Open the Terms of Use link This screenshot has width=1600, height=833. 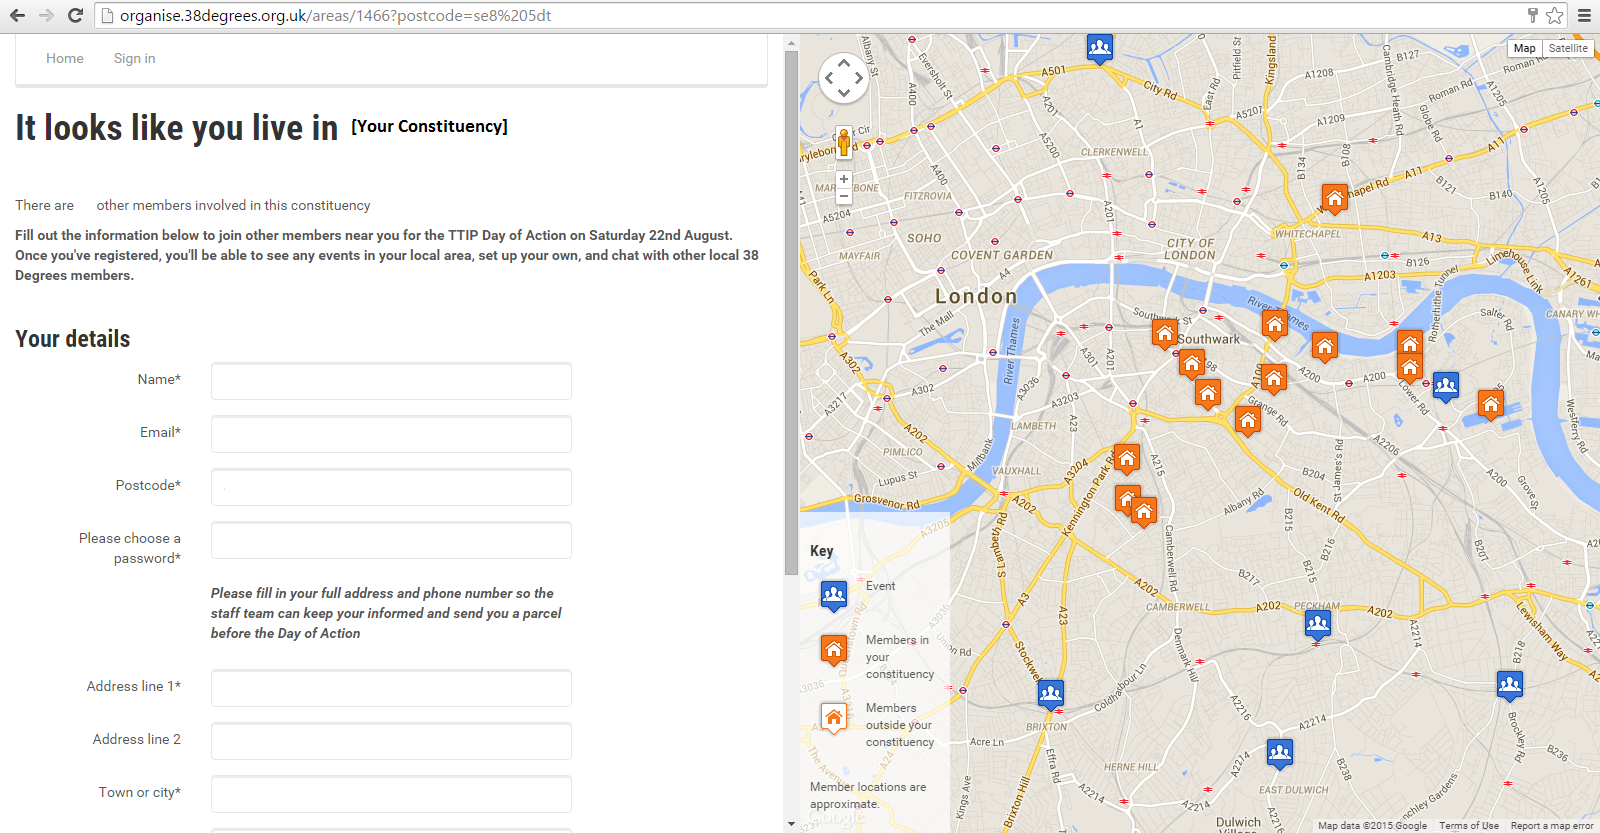point(1468,826)
